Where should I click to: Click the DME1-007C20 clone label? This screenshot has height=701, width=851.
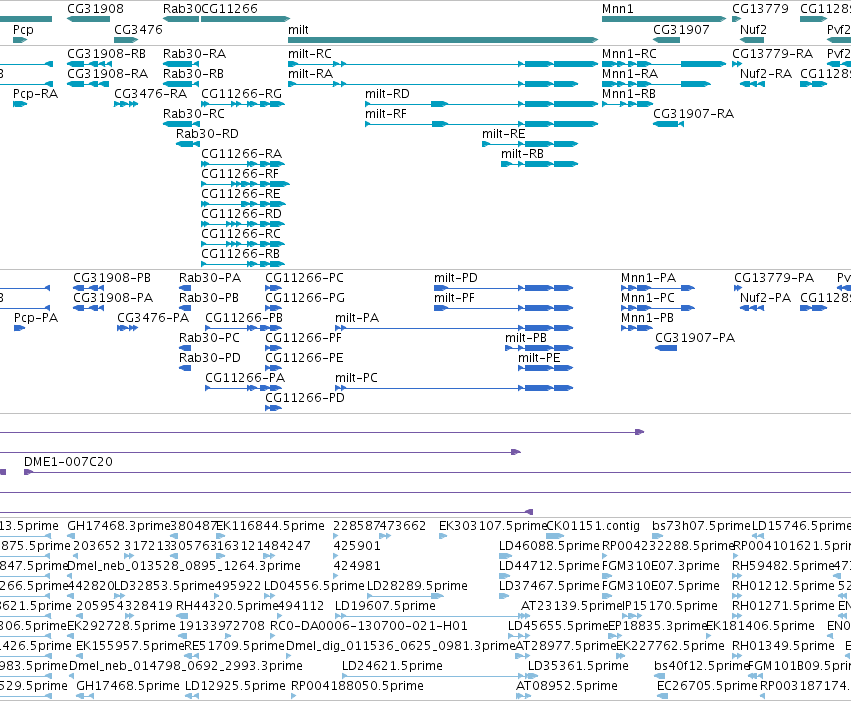coord(68,462)
